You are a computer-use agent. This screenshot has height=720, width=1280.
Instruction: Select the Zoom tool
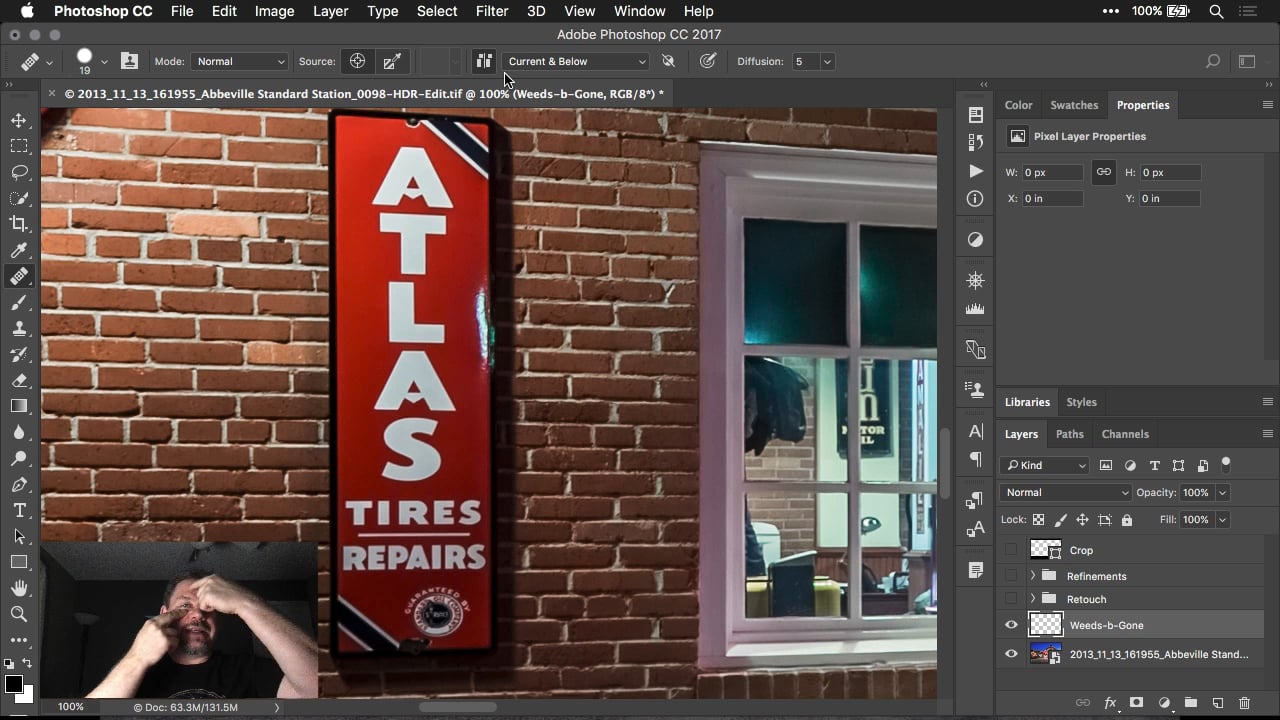(19, 614)
